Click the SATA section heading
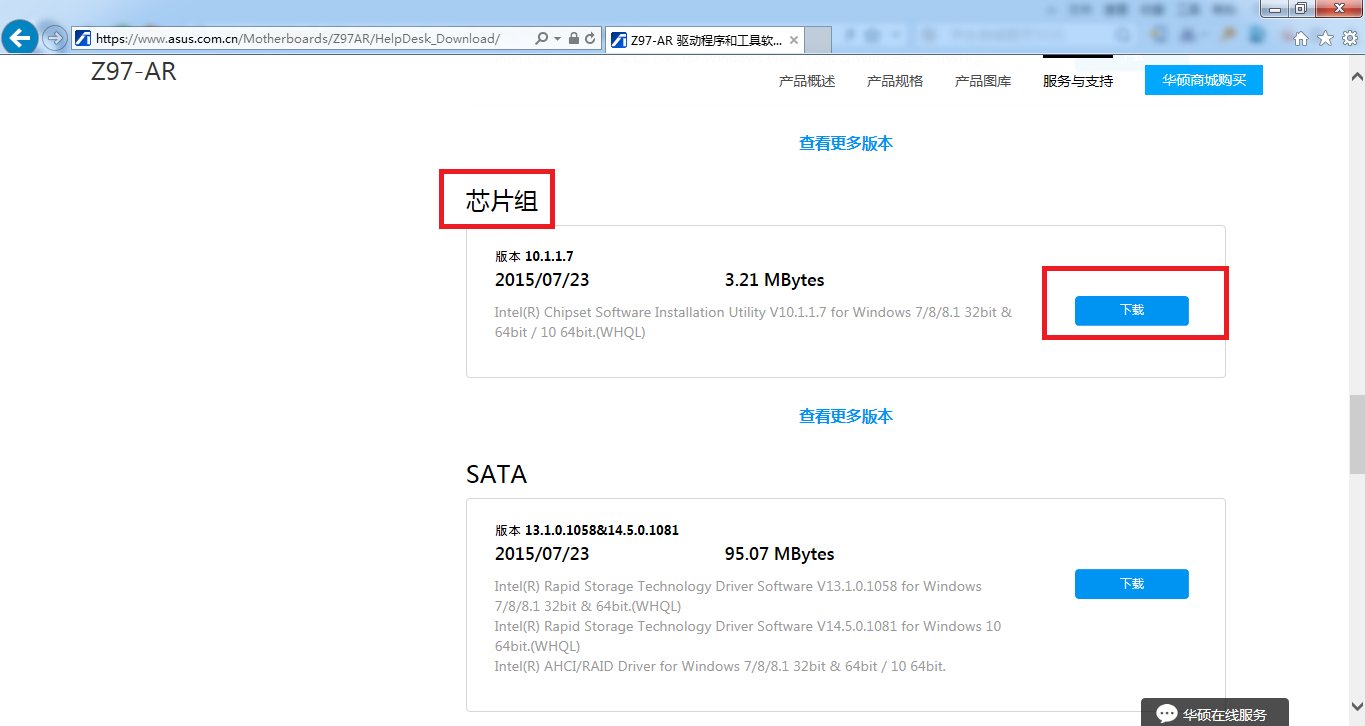The image size is (1365, 726). point(496,474)
